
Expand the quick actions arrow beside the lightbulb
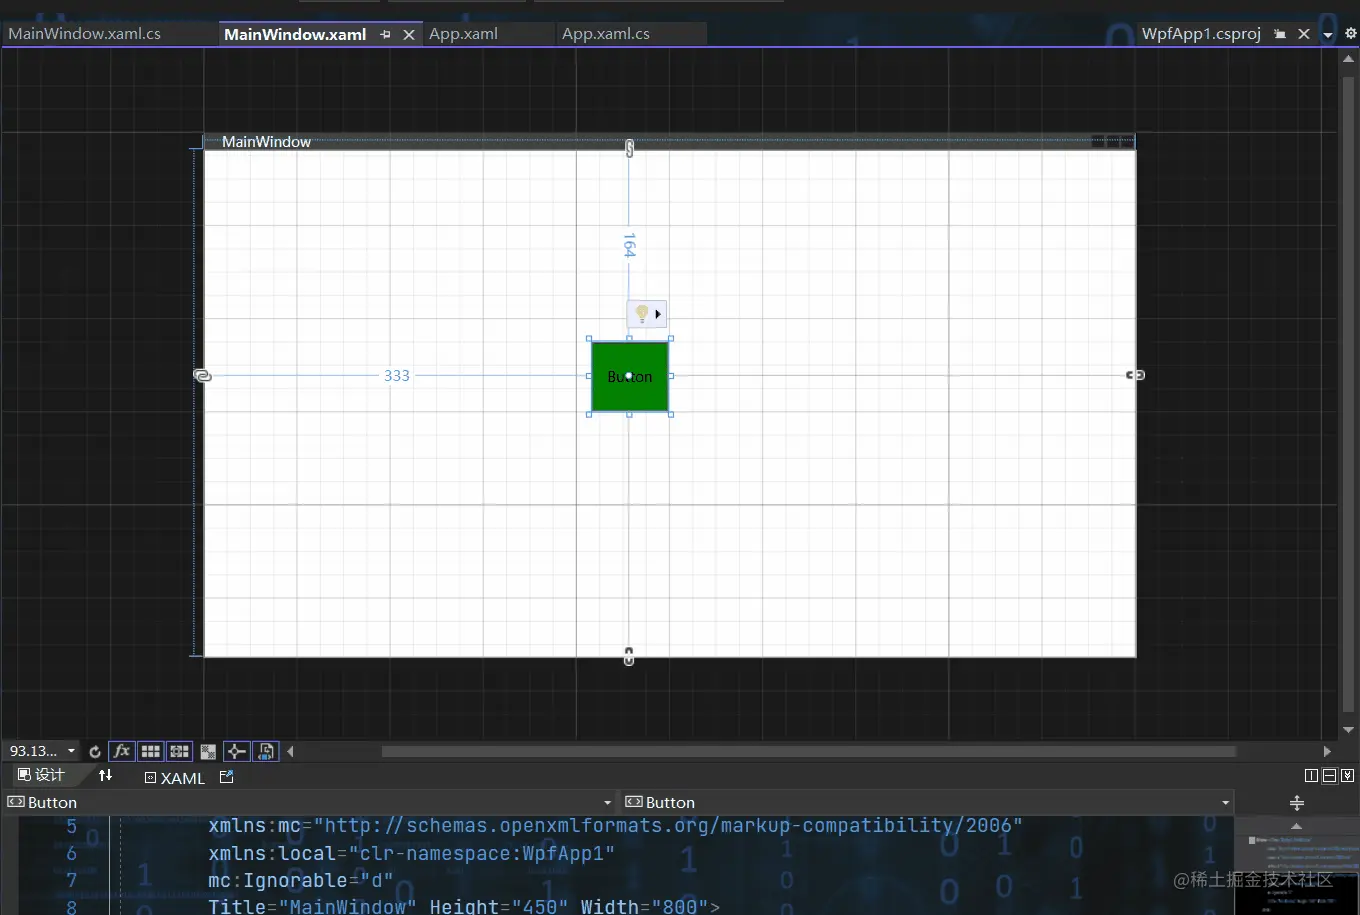658,314
